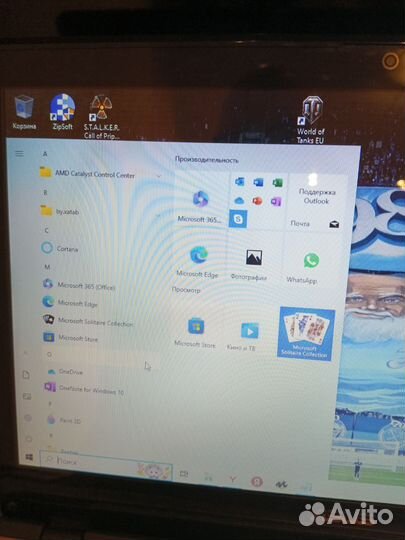405x540 pixels.
Task: Open Microsoft Edge tile in Start
Action: pyautogui.click(x=198, y=262)
